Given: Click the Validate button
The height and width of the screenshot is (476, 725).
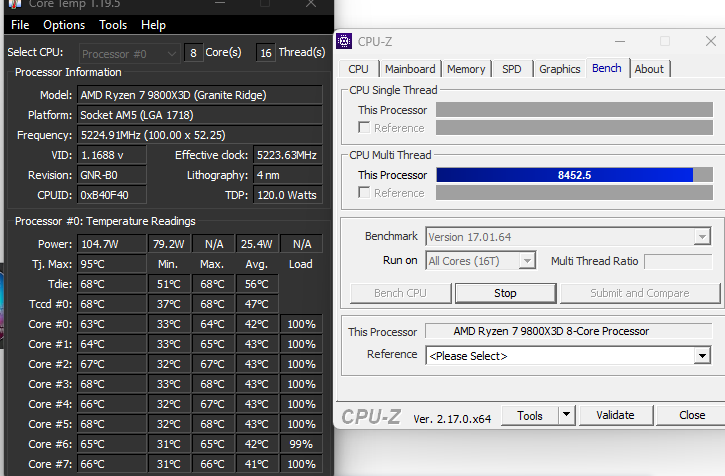Looking at the screenshot, I should (x=615, y=415).
